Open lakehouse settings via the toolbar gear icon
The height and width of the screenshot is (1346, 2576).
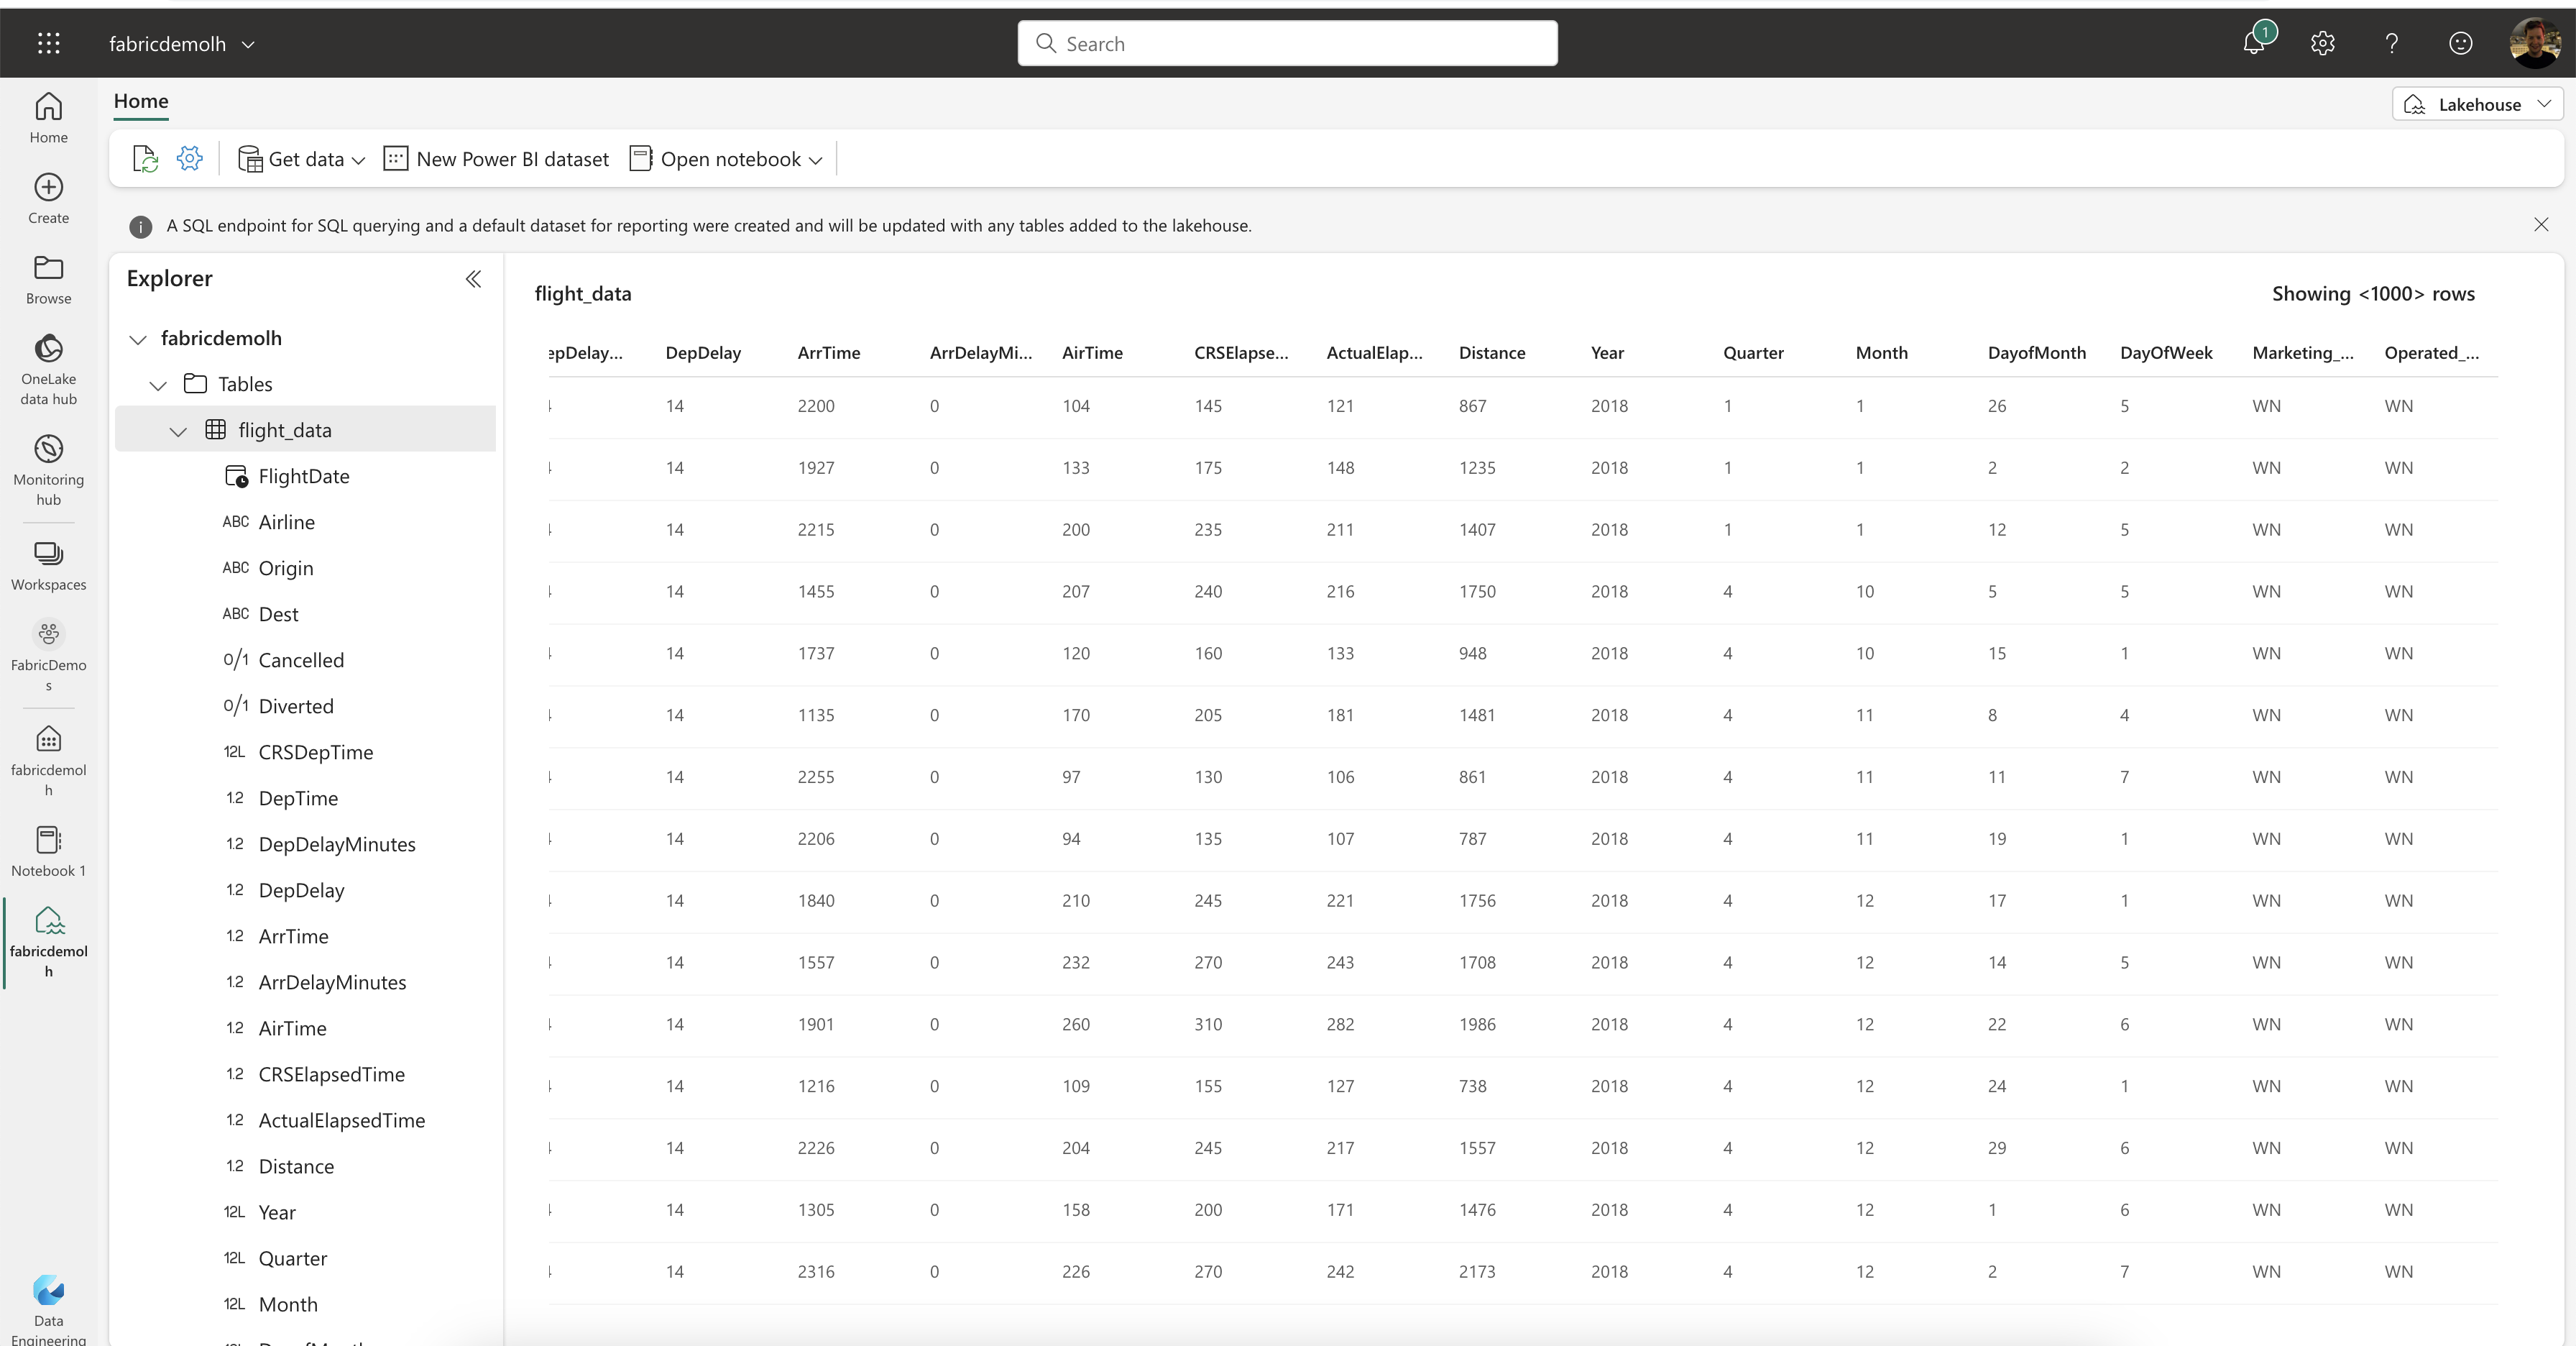click(x=190, y=158)
